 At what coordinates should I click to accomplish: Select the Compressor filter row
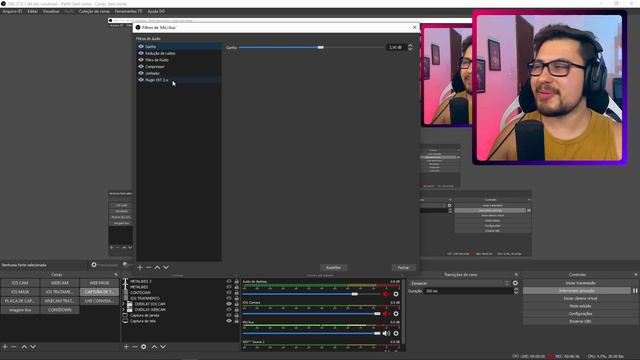click(x=179, y=67)
